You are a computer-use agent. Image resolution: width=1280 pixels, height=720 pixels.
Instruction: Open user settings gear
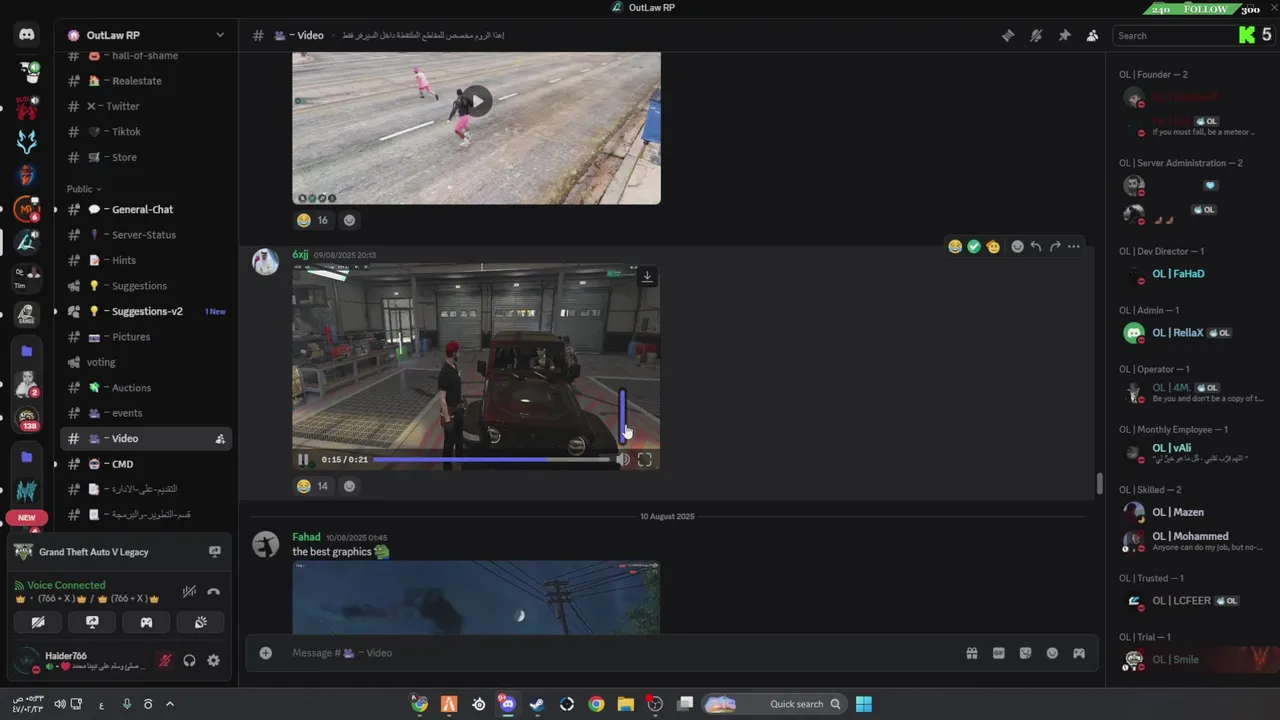[x=213, y=660]
